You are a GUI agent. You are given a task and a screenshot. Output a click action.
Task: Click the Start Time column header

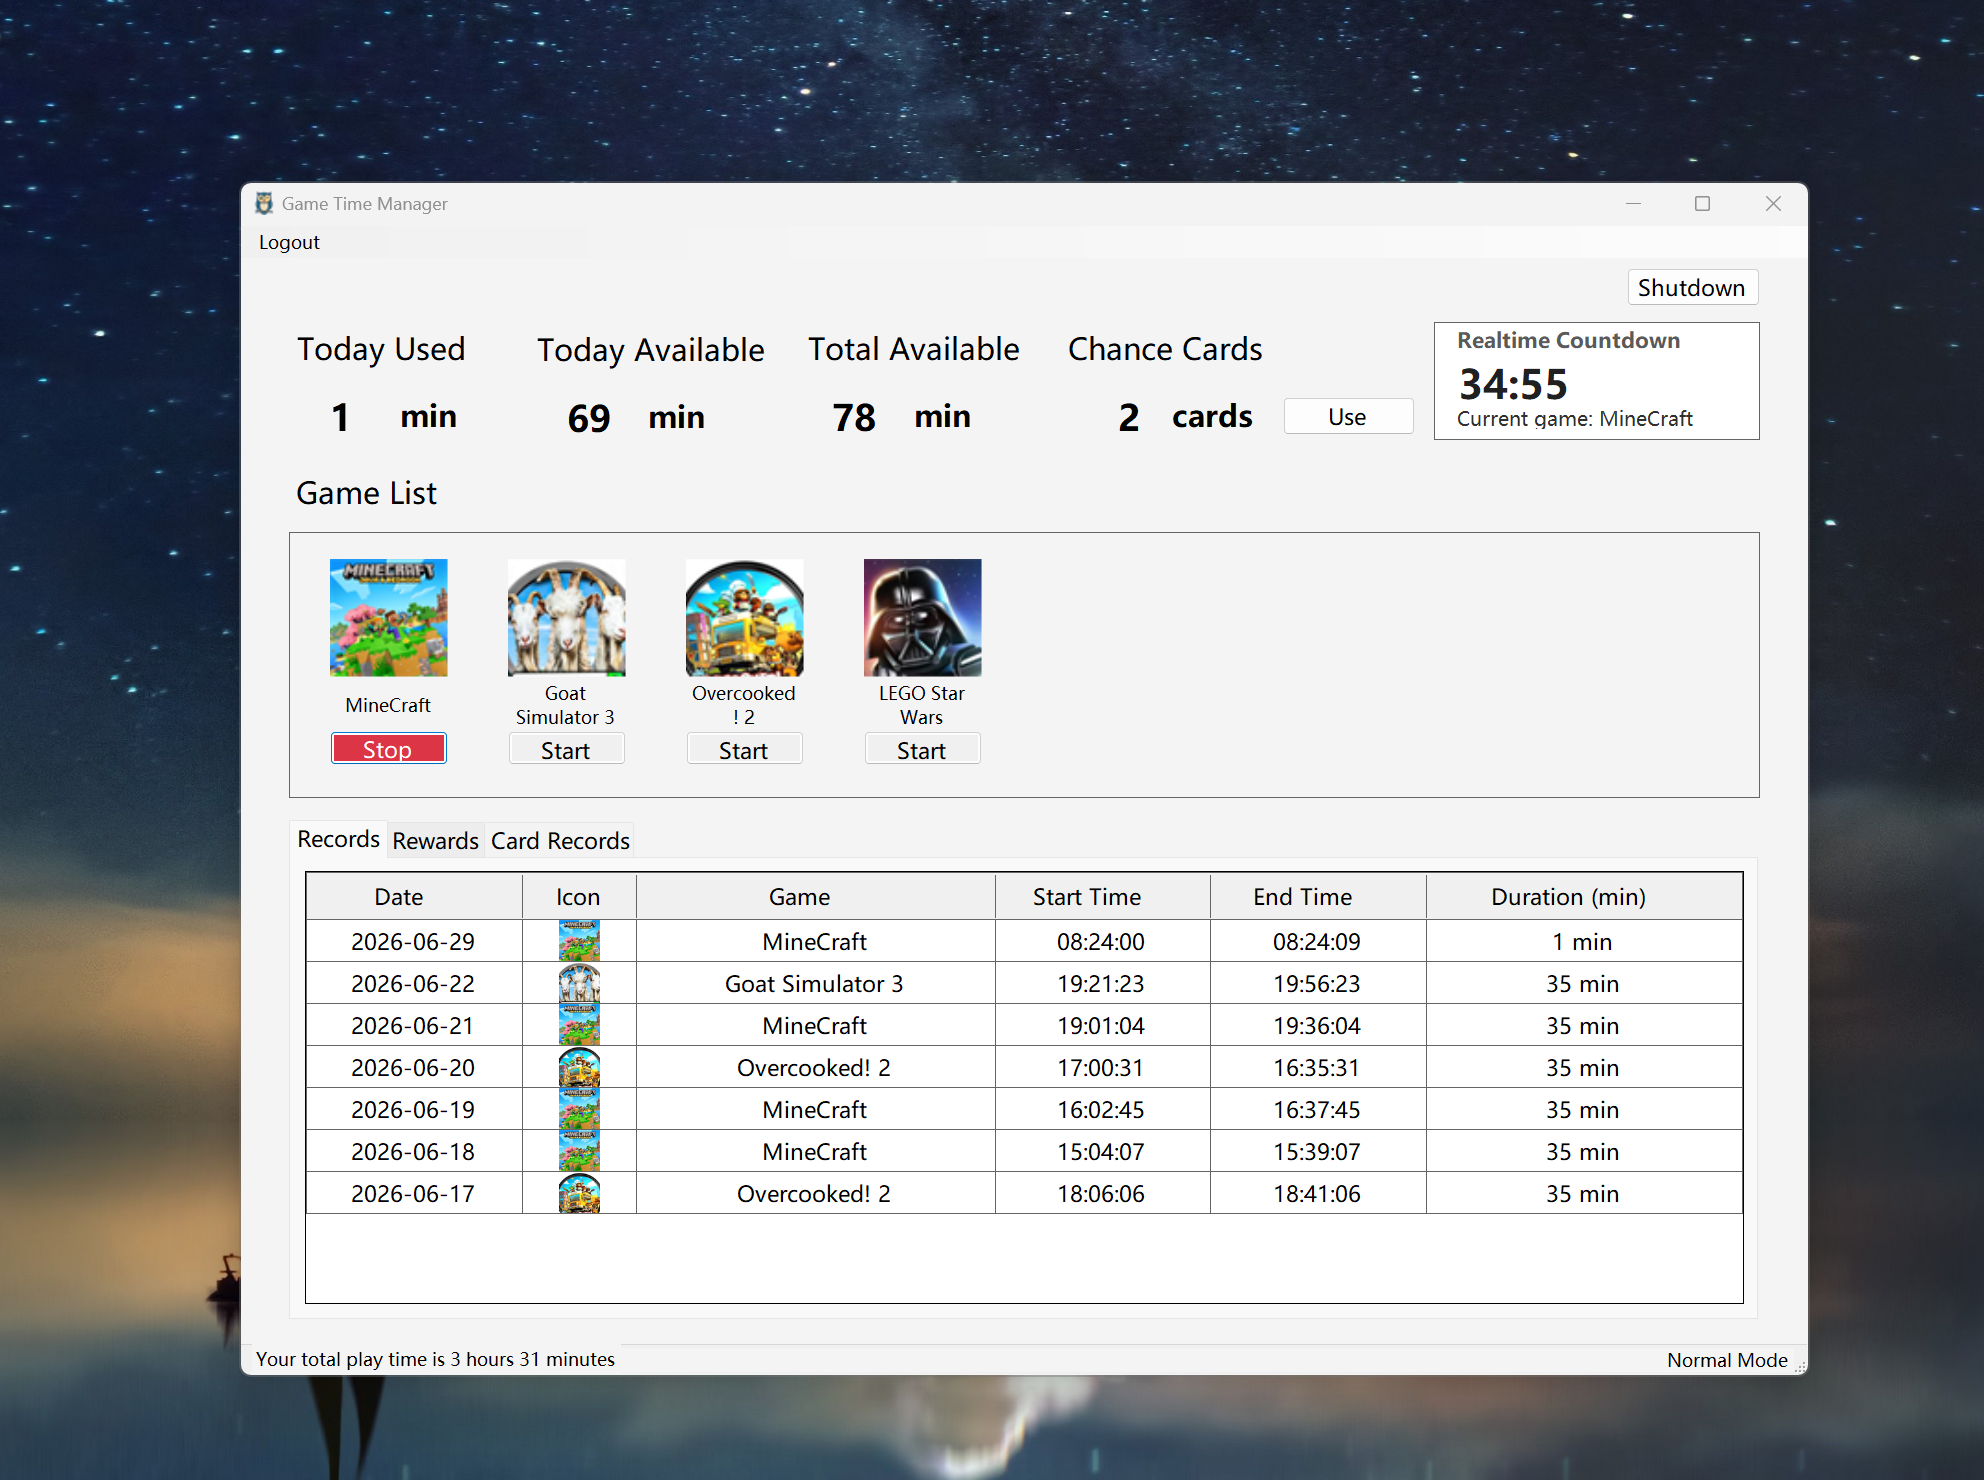click(1102, 897)
